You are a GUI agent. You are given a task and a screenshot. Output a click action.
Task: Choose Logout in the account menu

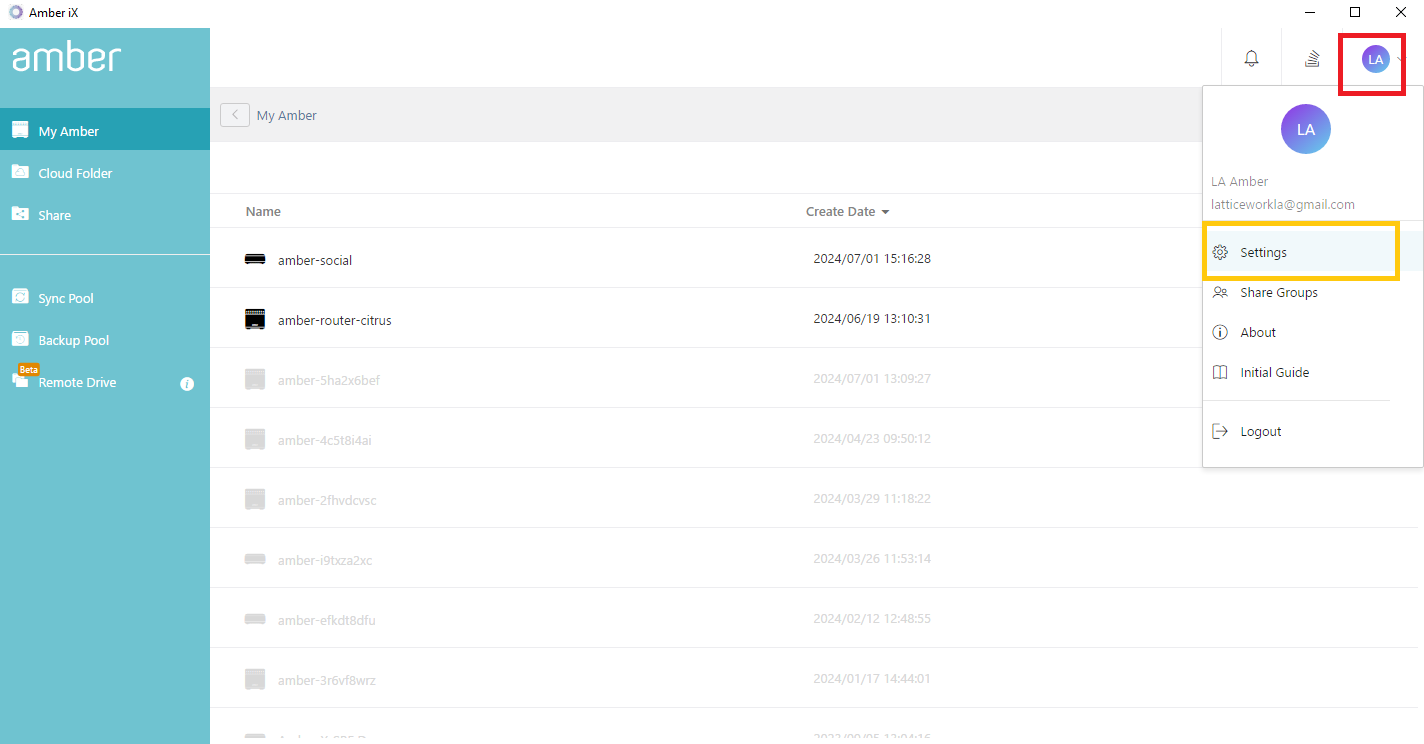click(x=1312, y=431)
